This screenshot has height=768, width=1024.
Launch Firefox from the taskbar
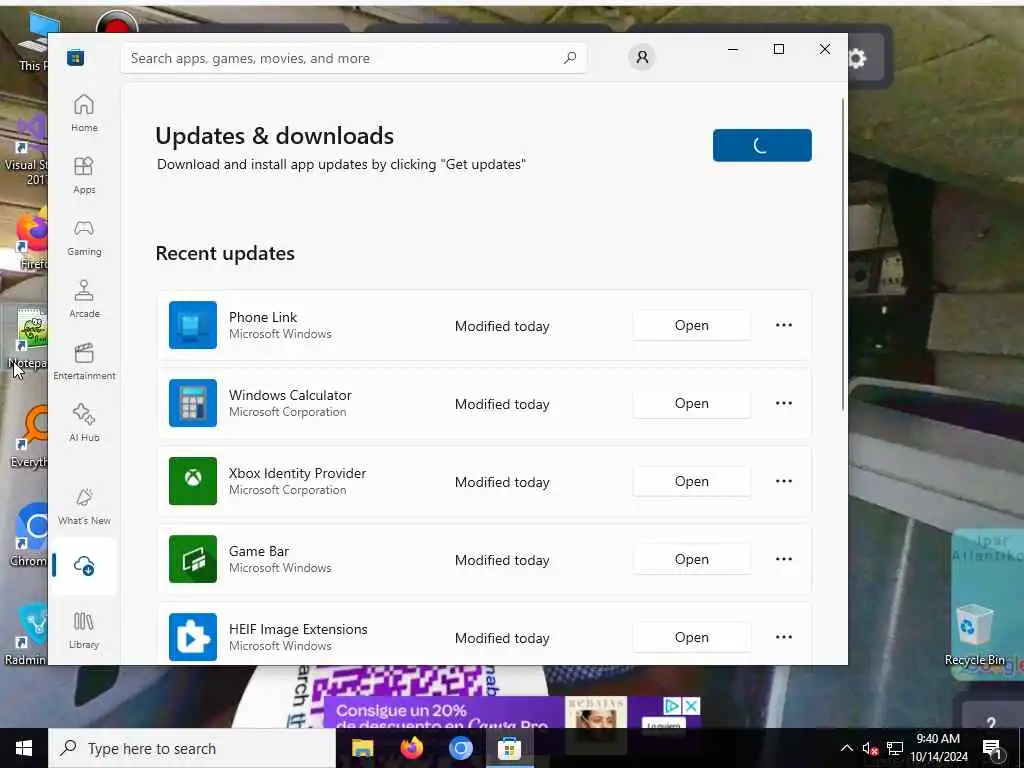tap(411, 748)
